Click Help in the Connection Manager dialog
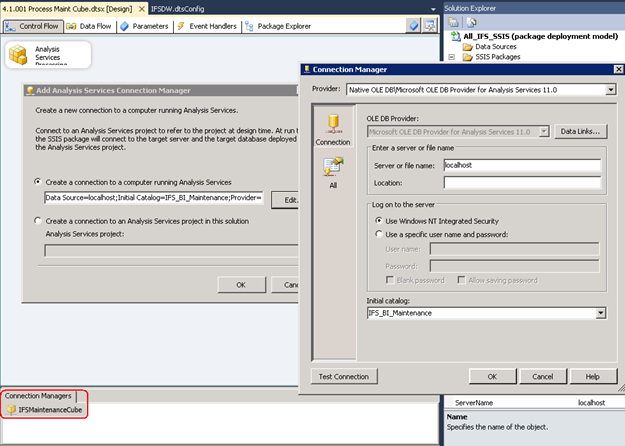The width and height of the screenshot is (625, 446). [592, 376]
